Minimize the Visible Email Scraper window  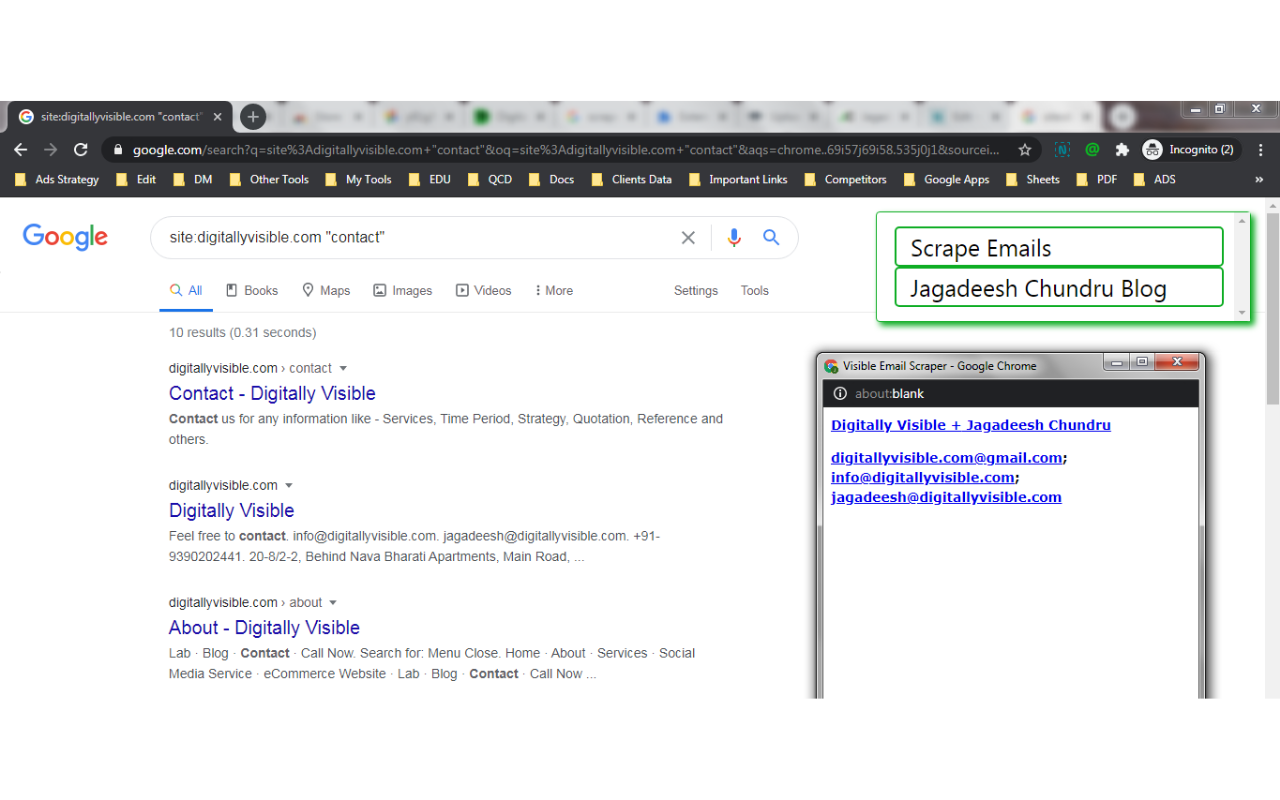tap(1116, 362)
